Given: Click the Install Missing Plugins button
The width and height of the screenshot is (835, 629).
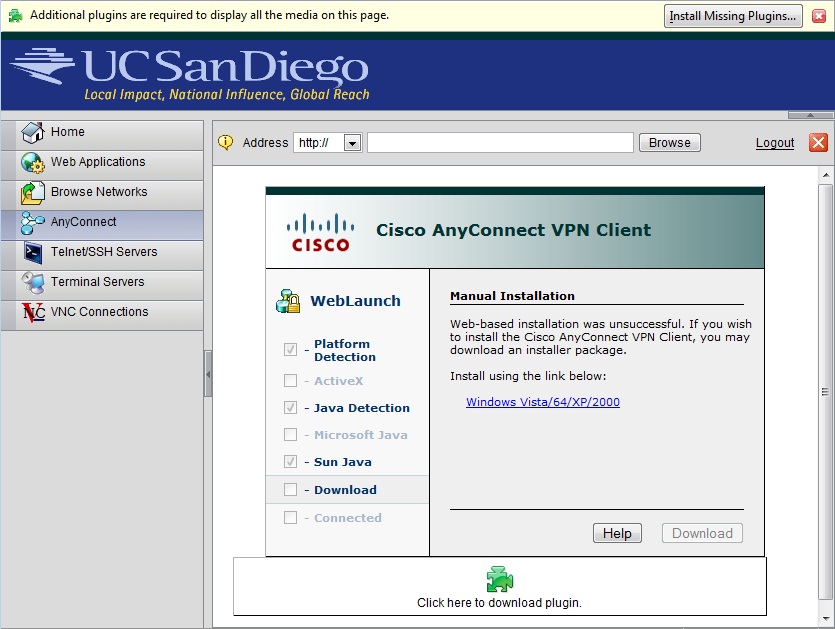Looking at the screenshot, I should point(733,16).
